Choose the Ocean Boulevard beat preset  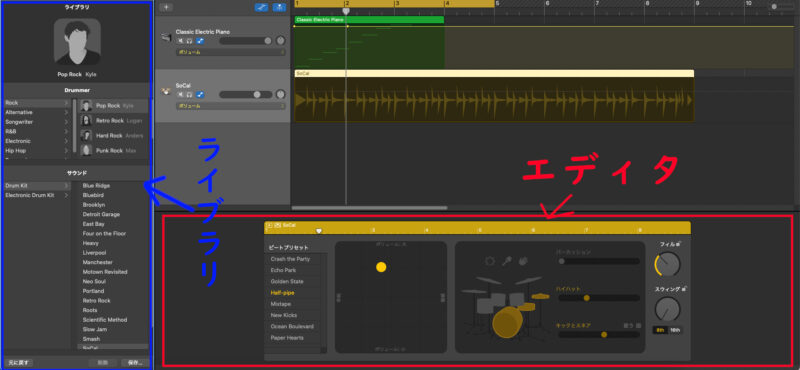(x=293, y=327)
